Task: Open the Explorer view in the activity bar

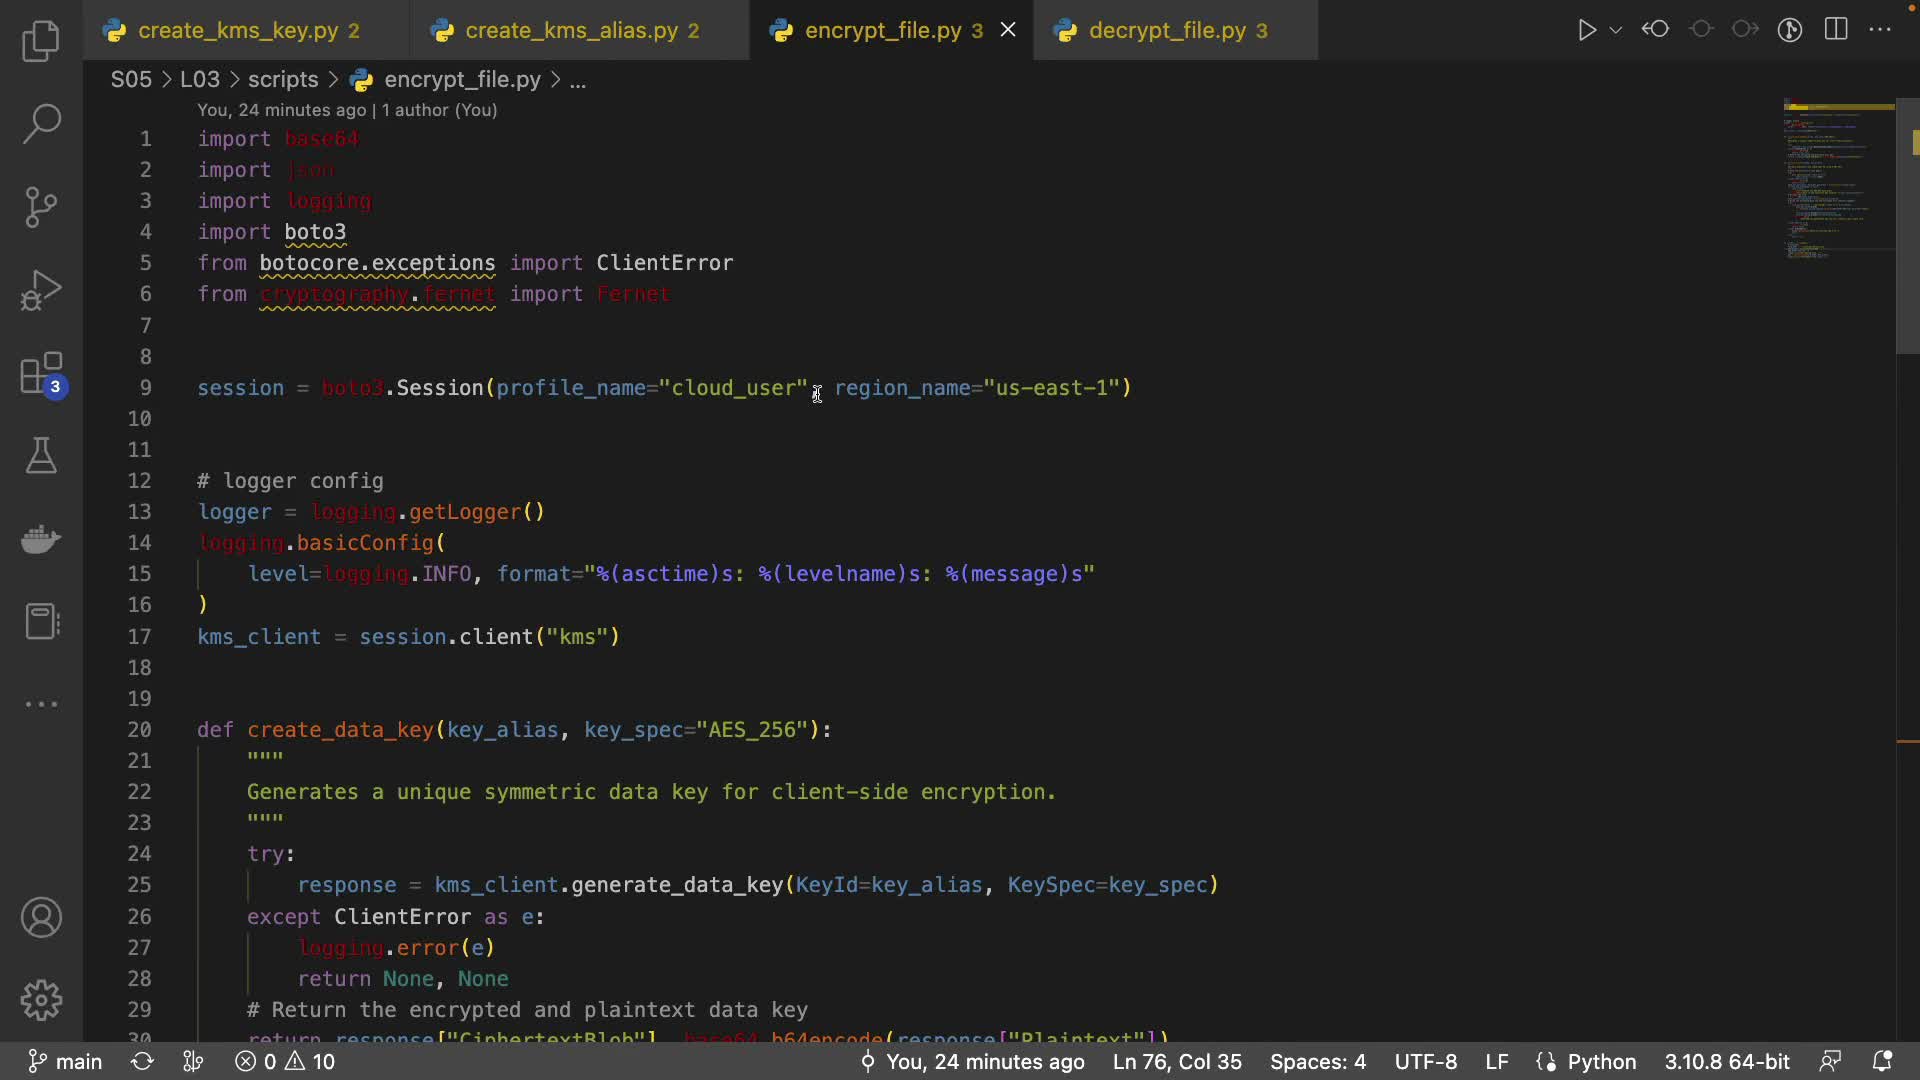Action: [41, 41]
